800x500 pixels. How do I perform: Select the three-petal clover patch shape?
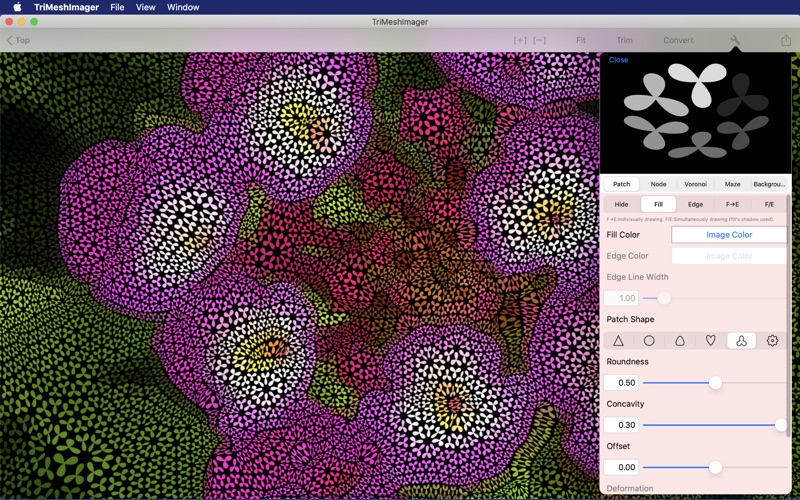pyautogui.click(x=741, y=341)
